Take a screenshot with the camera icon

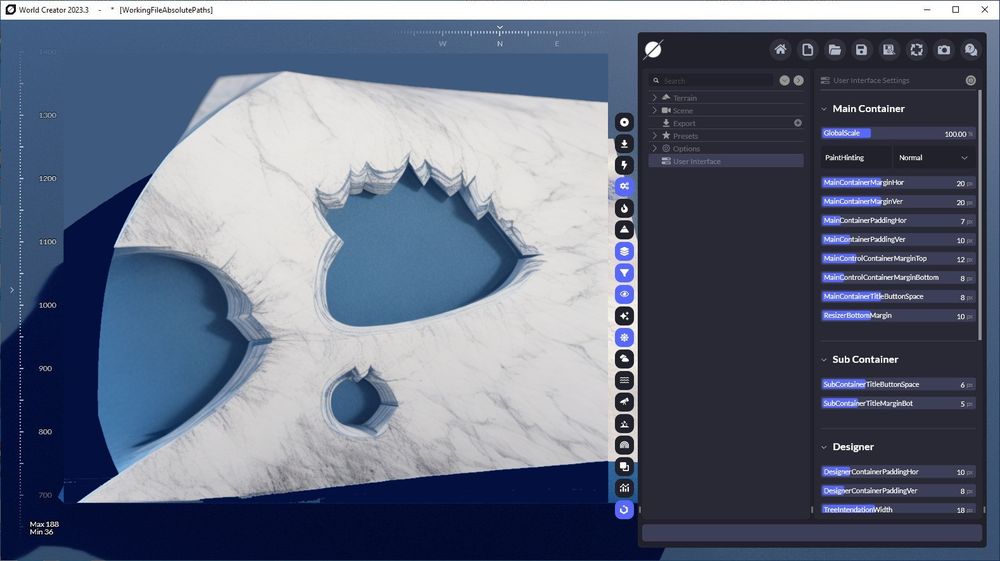click(x=944, y=50)
